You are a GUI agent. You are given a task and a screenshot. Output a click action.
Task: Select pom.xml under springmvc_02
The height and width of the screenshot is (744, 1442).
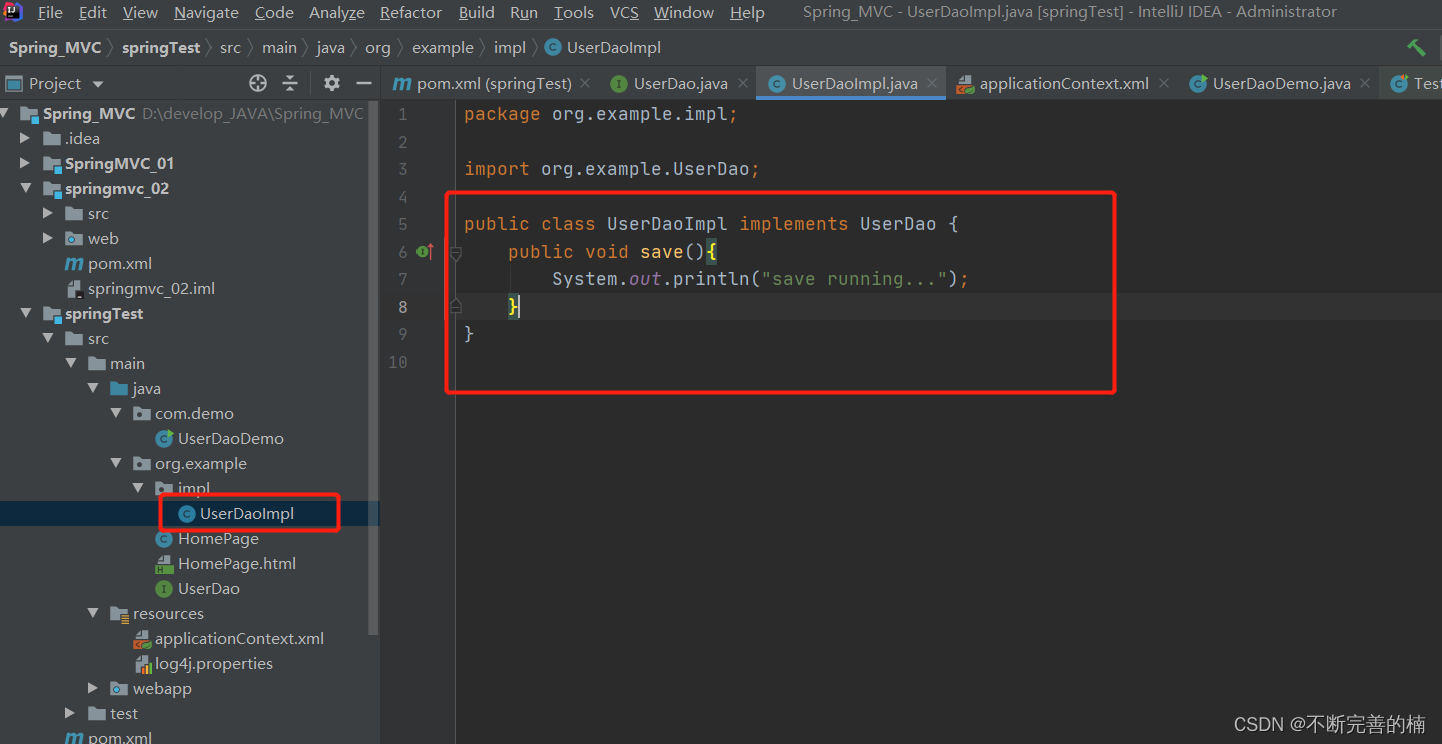click(120, 263)
